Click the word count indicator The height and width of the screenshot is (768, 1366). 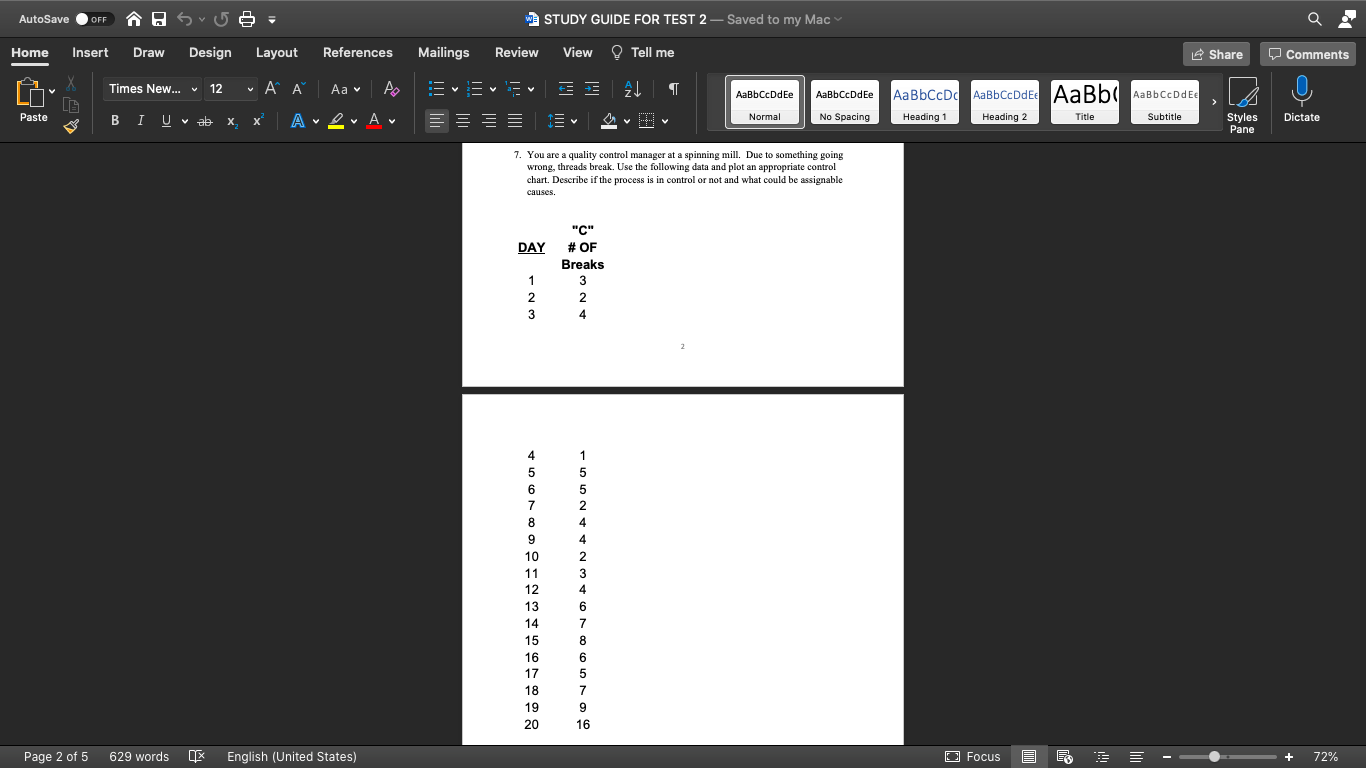point(139,757)
